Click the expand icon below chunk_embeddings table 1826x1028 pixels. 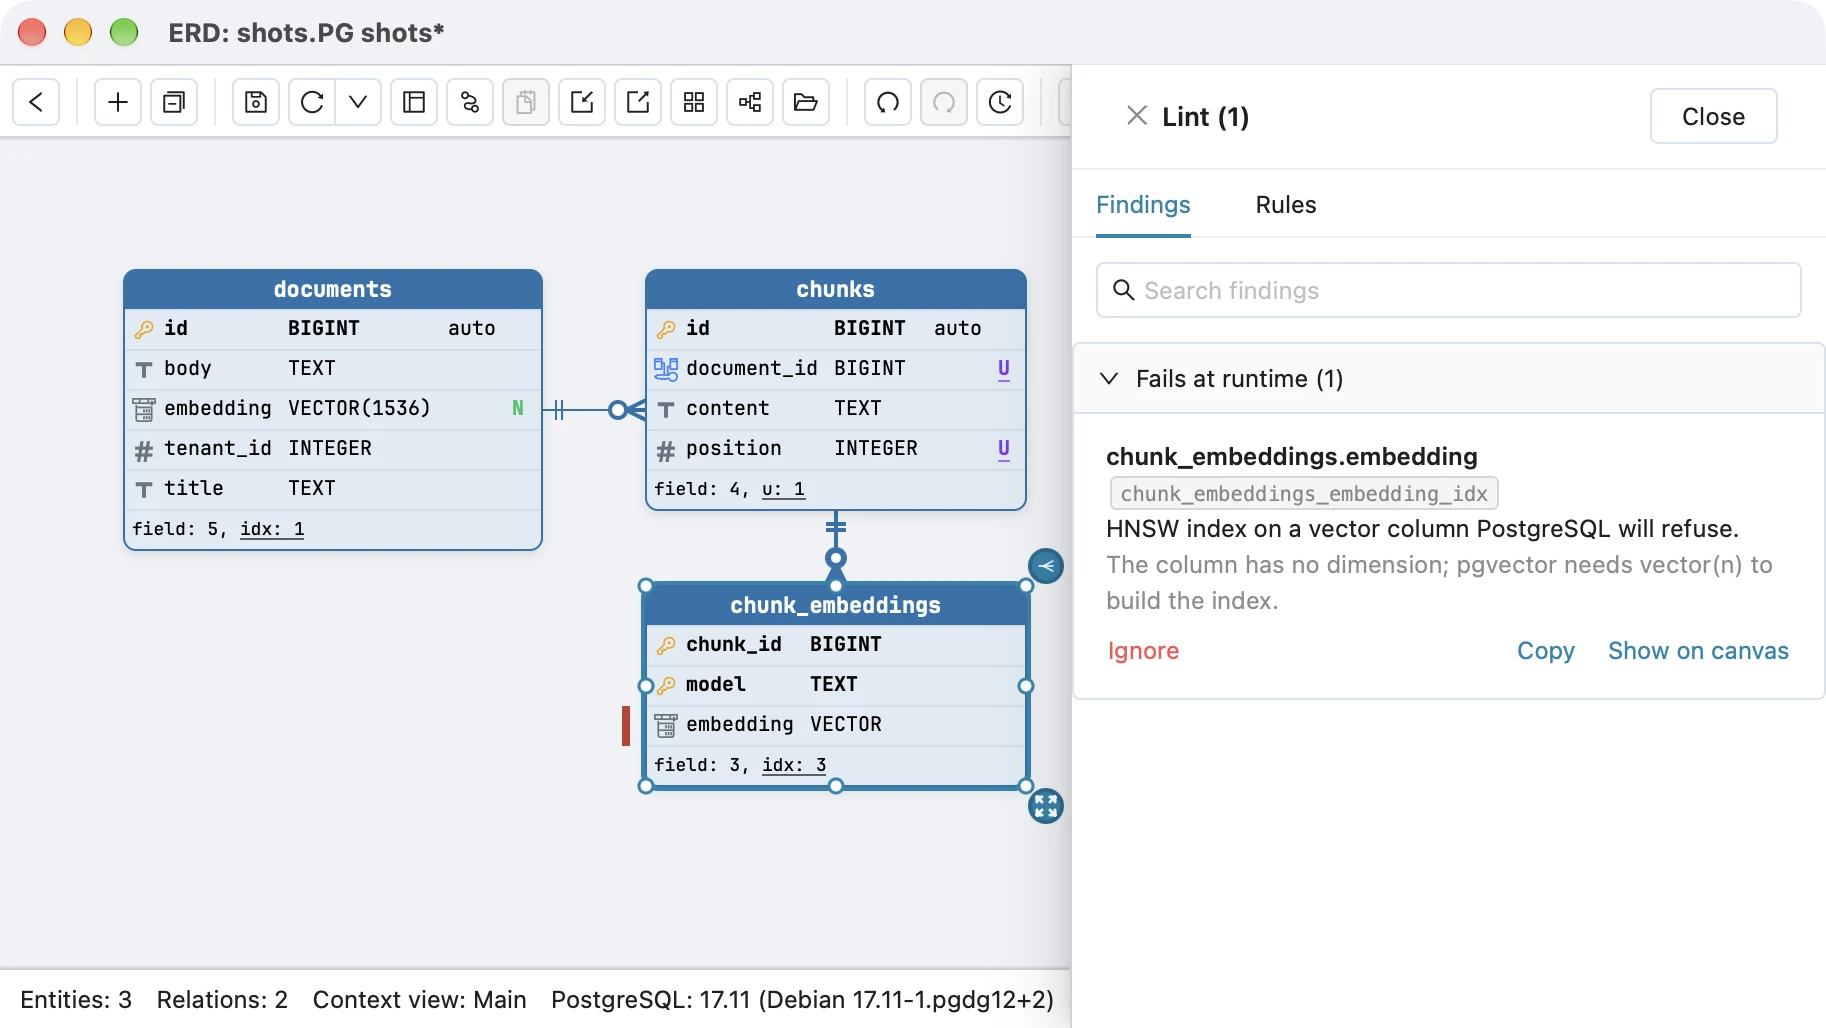[1046, 806]
